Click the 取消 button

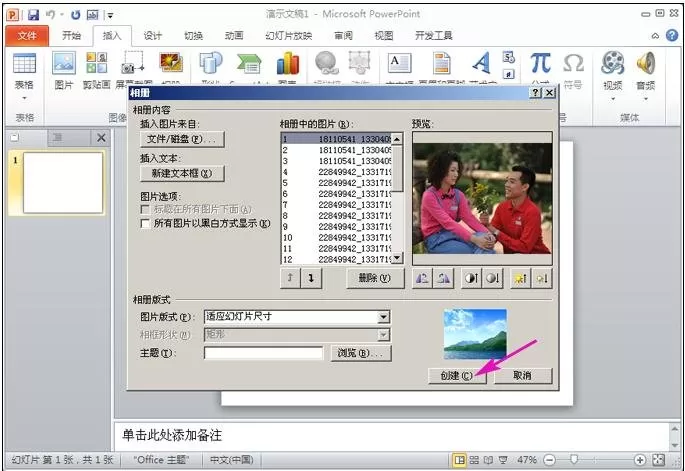click(523, 376)
